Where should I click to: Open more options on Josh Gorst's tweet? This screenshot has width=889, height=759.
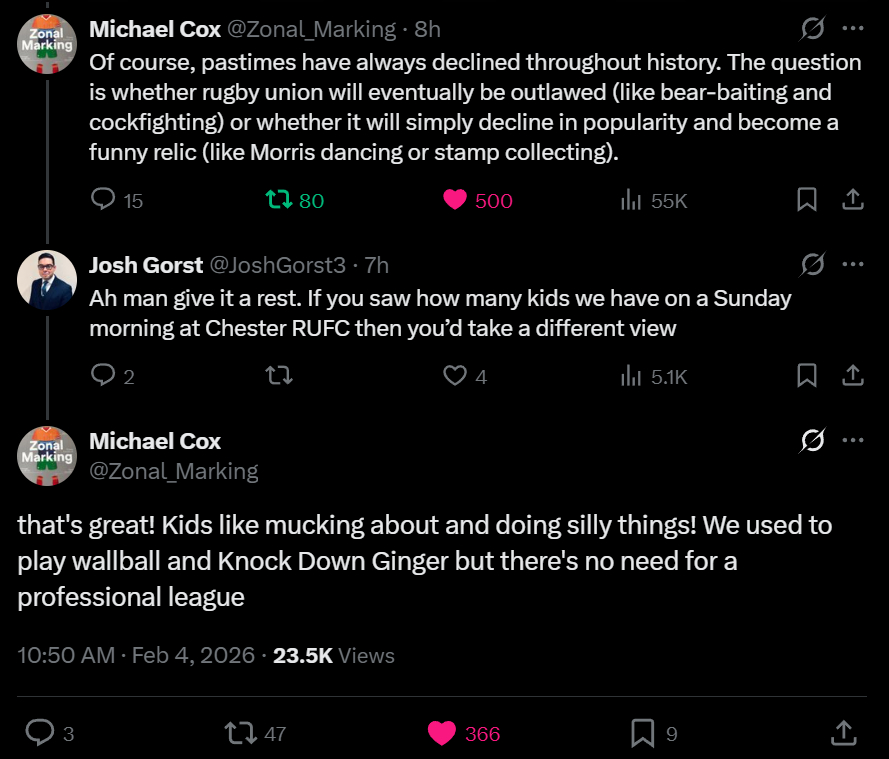click(852, 264)
